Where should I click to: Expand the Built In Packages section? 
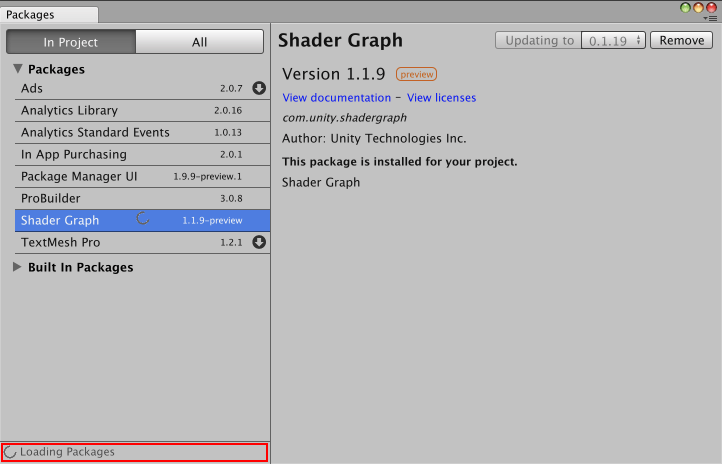pos(18,267)
